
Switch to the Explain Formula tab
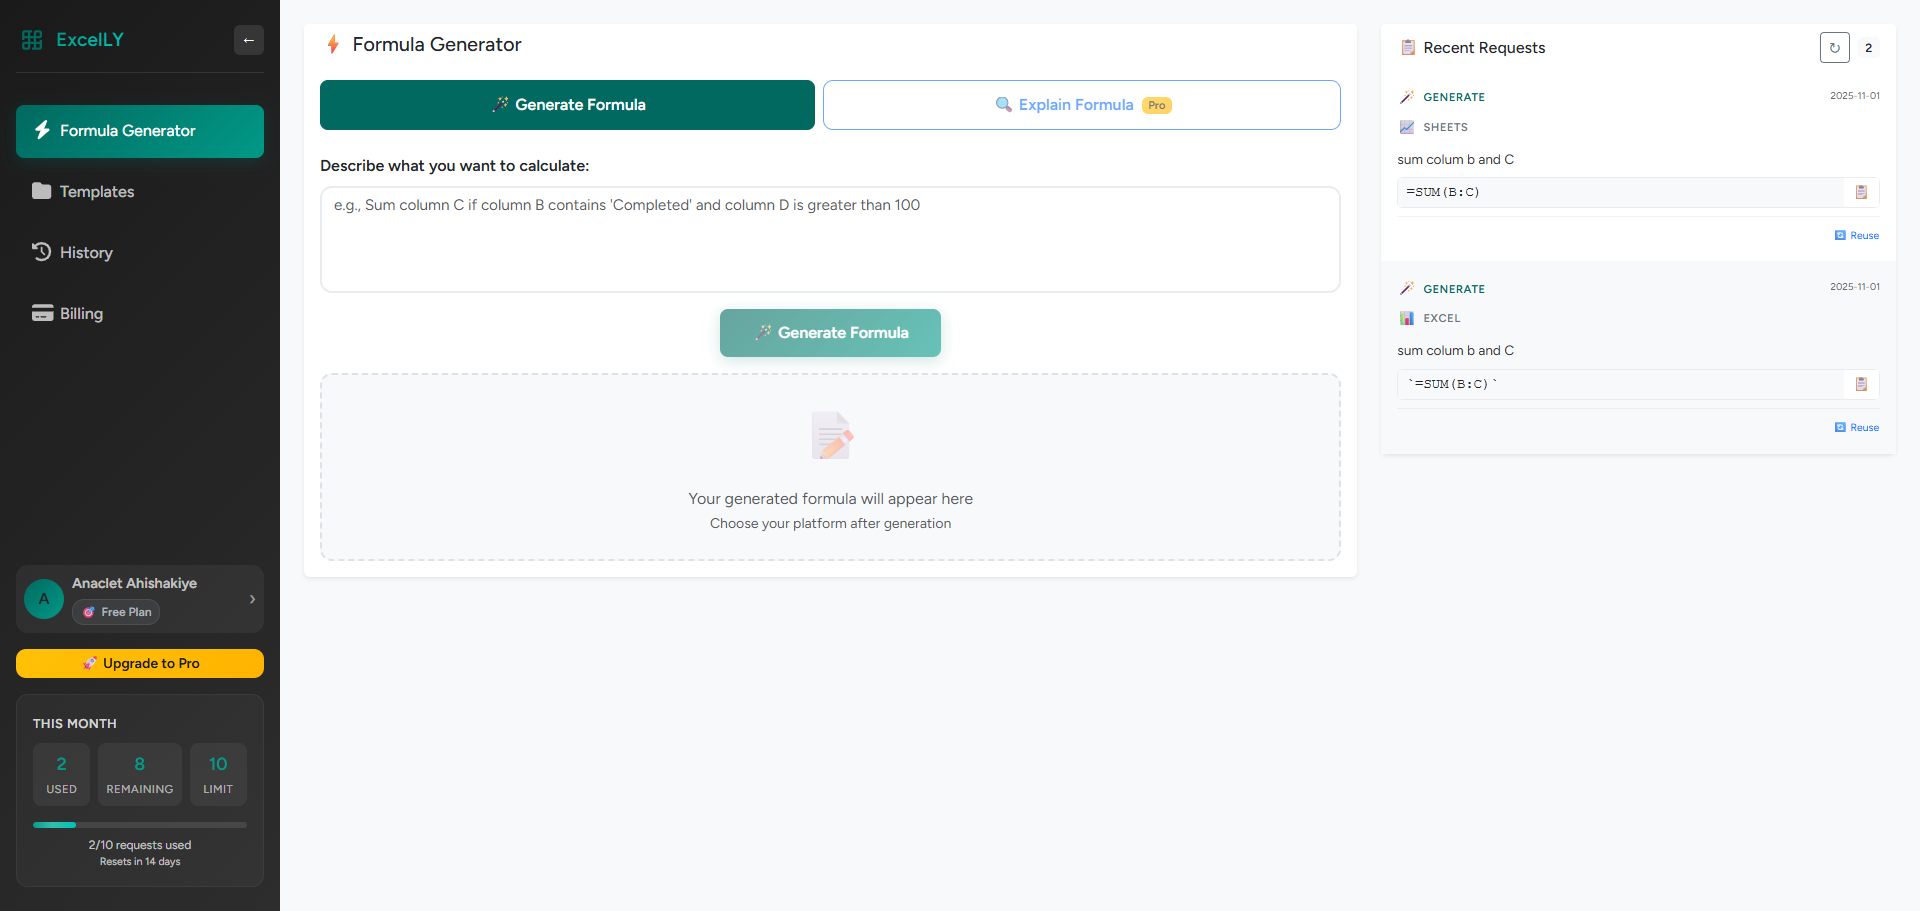1081,104
